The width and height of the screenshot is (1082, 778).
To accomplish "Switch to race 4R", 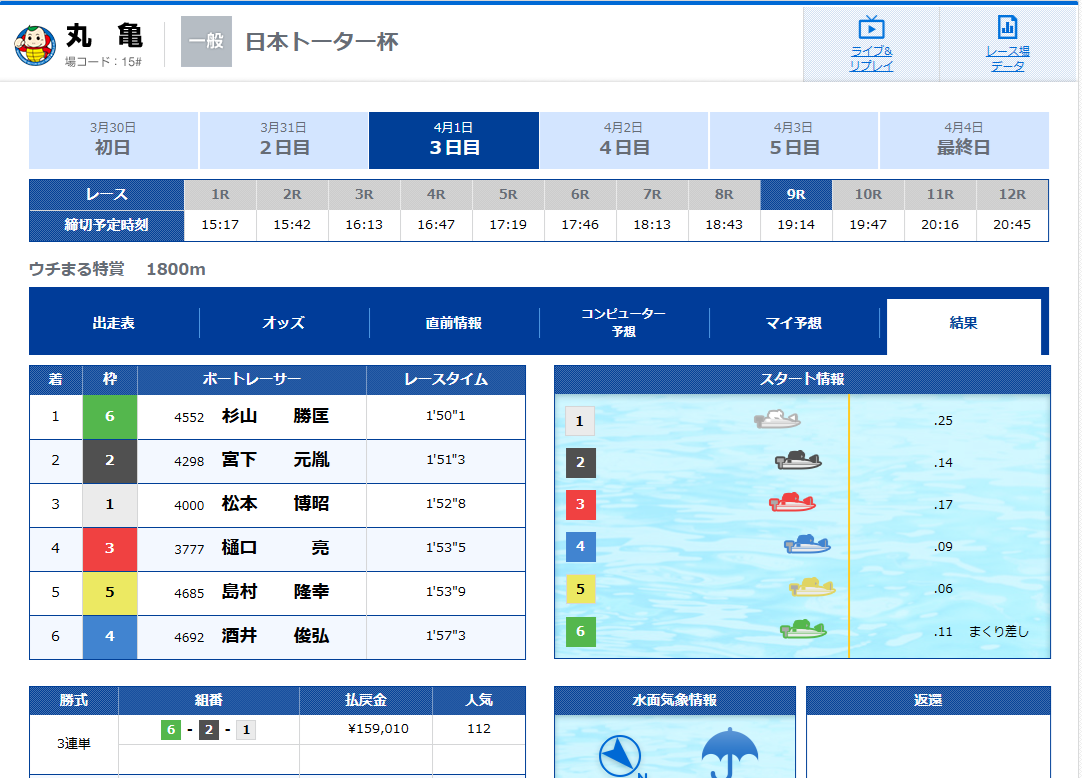I will [436, 195].
